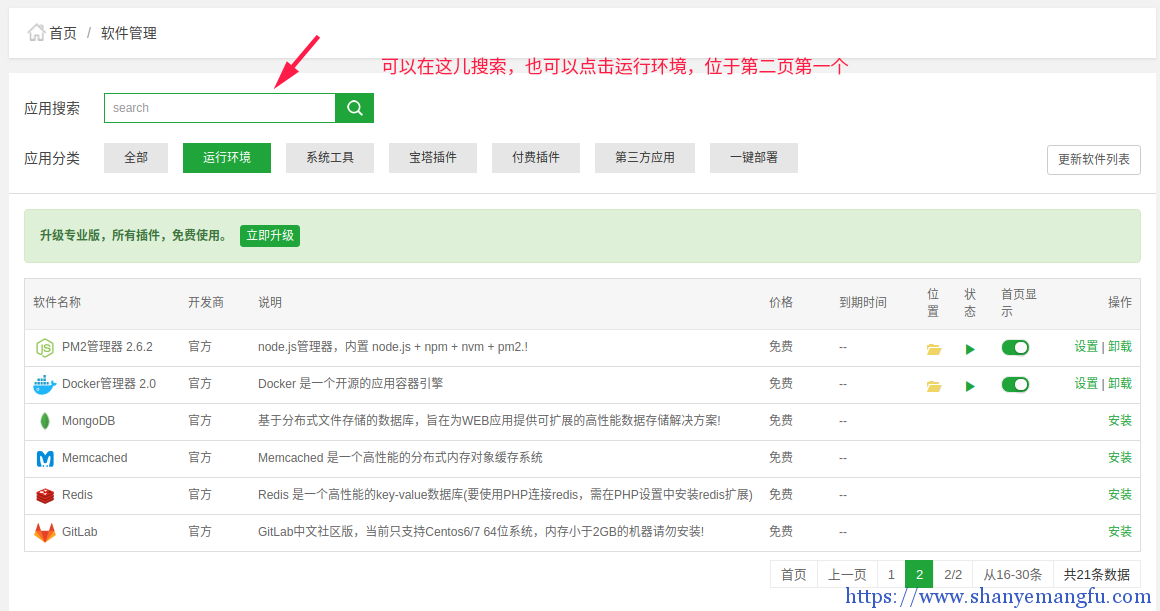
Task: Click the 立即升级 upgrade button
Action: coord(269,235)
